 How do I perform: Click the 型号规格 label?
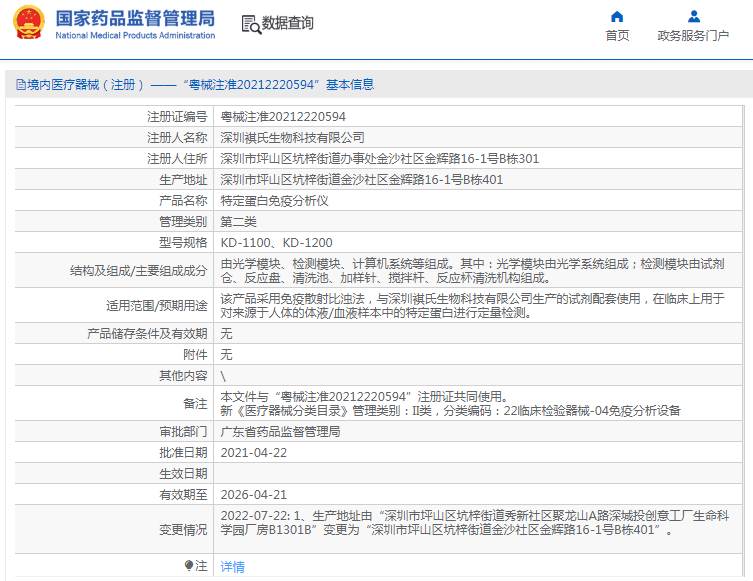tap(183, 242)
